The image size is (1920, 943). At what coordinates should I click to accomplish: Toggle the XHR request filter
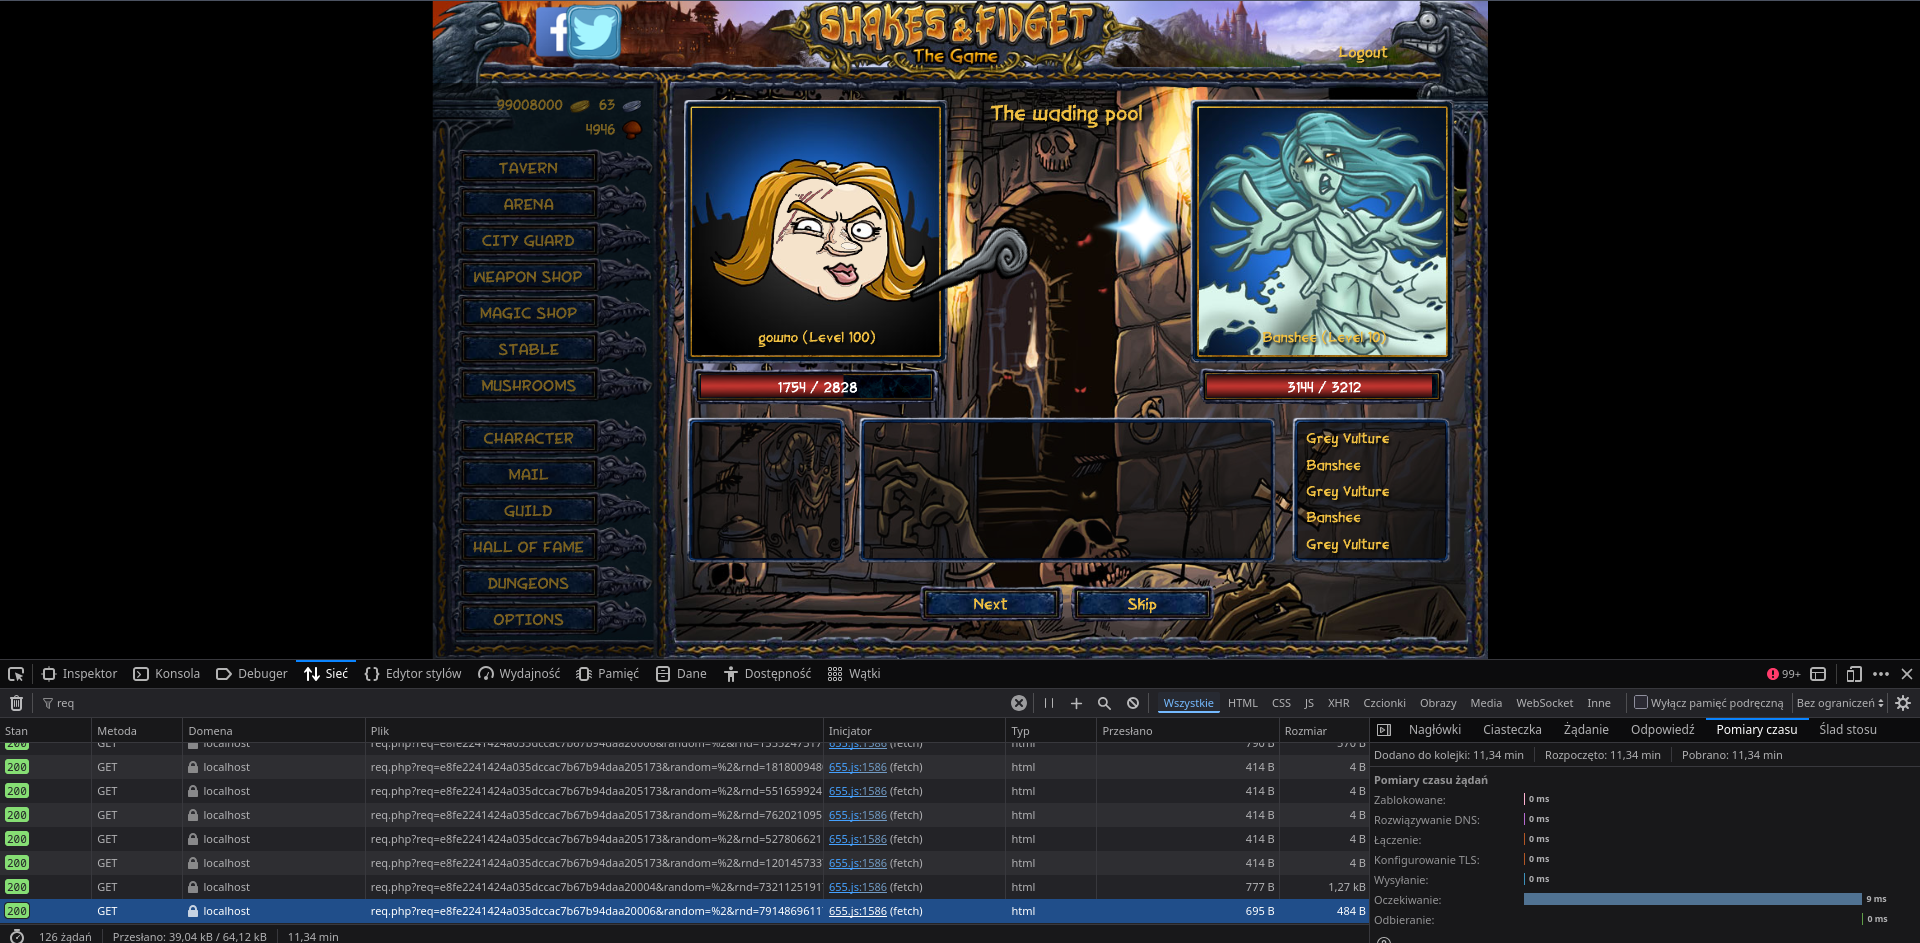coord(1338,703)
